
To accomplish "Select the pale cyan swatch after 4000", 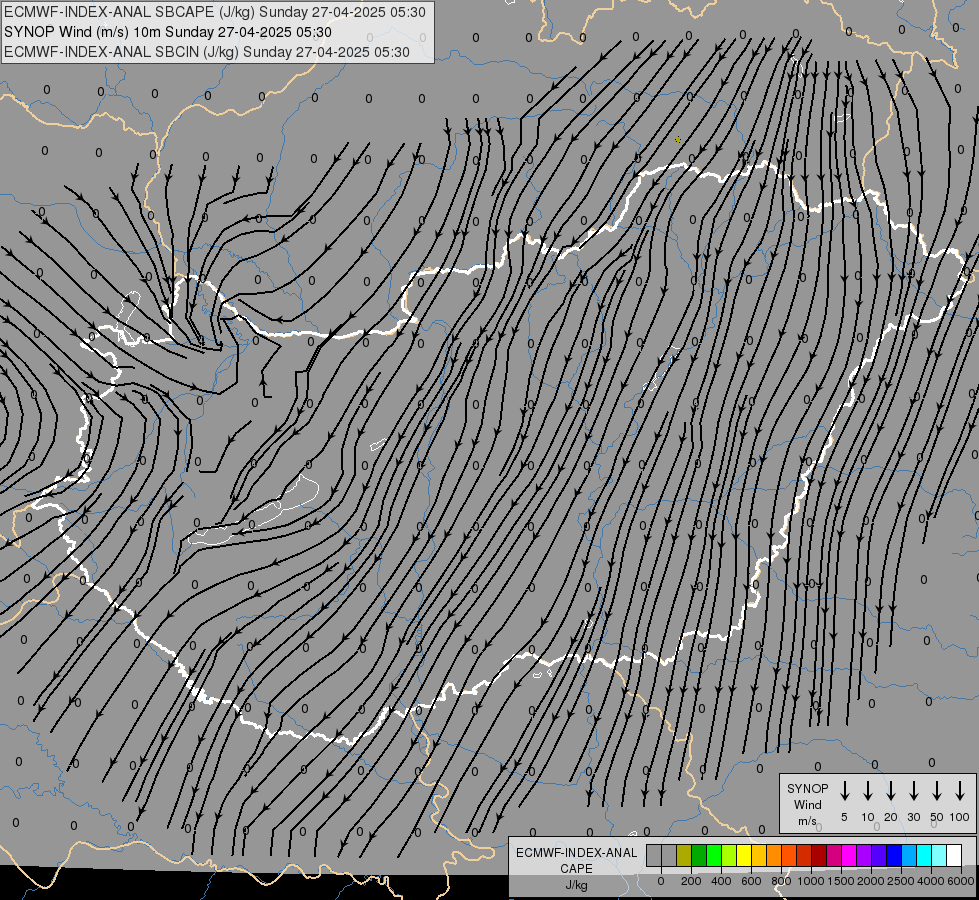I will coord(938,855).
